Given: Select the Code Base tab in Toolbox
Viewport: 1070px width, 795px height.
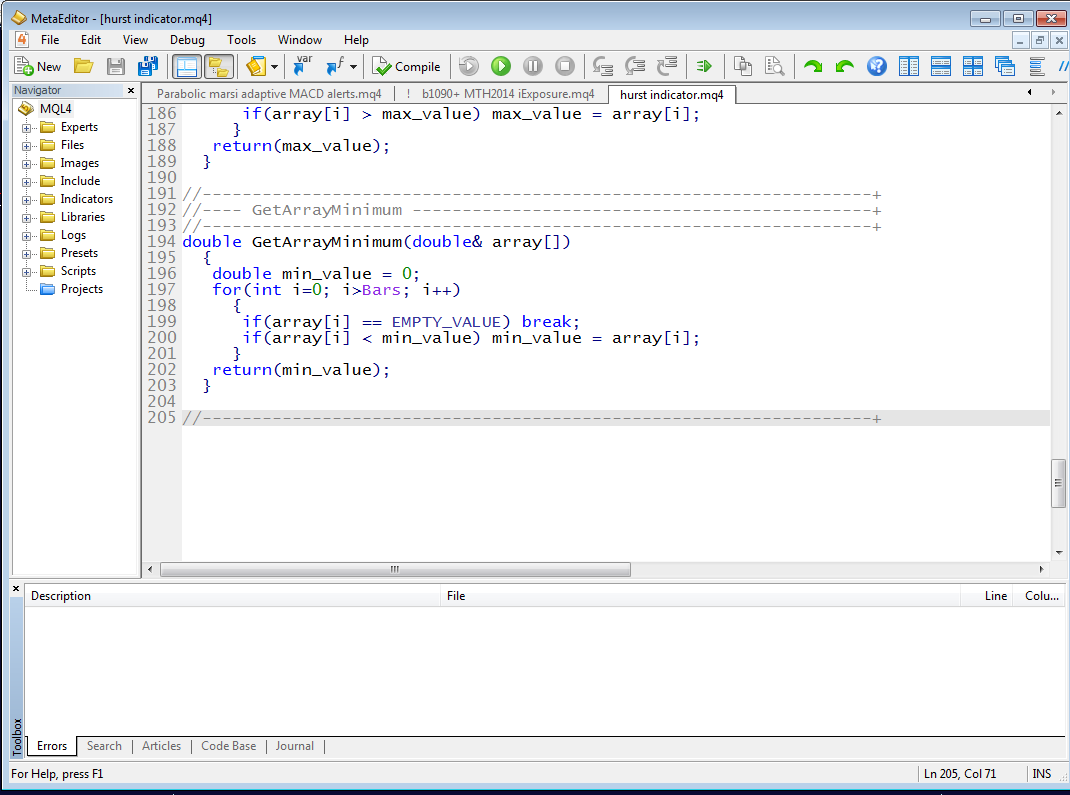Looking at the screenshot, I should [x=228, y=746].
